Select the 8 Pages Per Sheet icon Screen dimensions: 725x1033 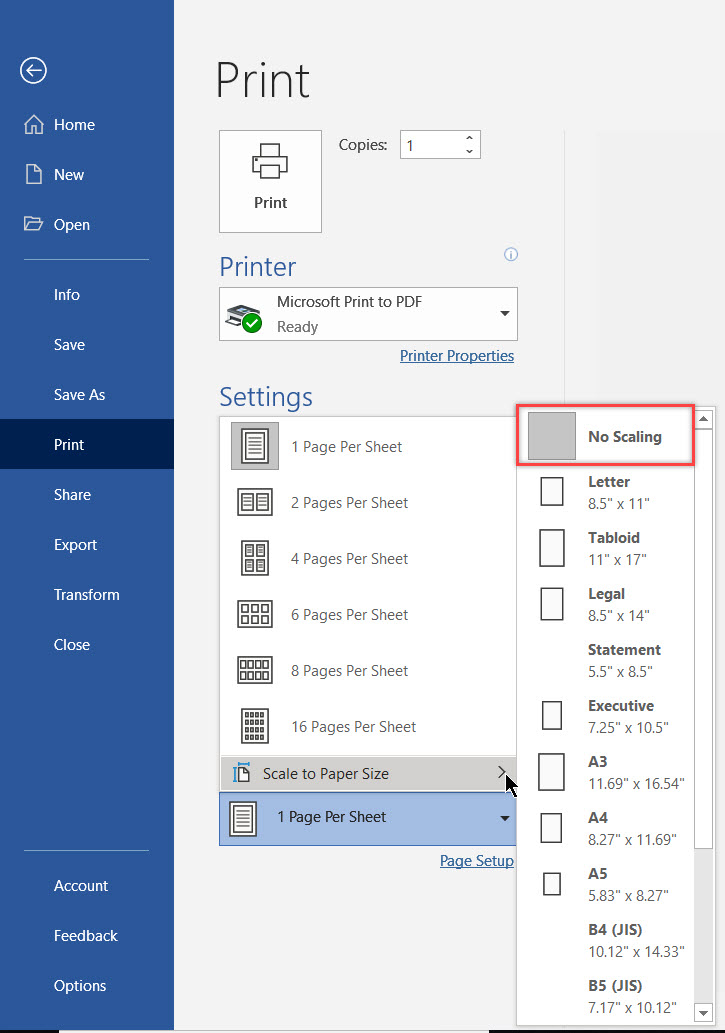[x=255, y=670]
